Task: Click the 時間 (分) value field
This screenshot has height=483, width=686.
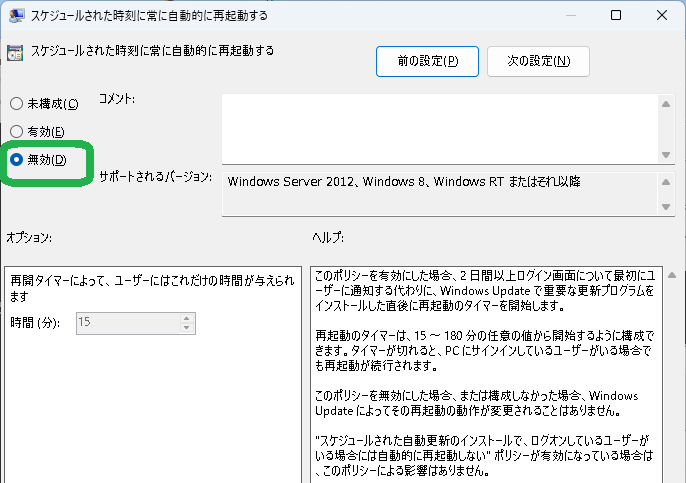Action: point(127,323)
